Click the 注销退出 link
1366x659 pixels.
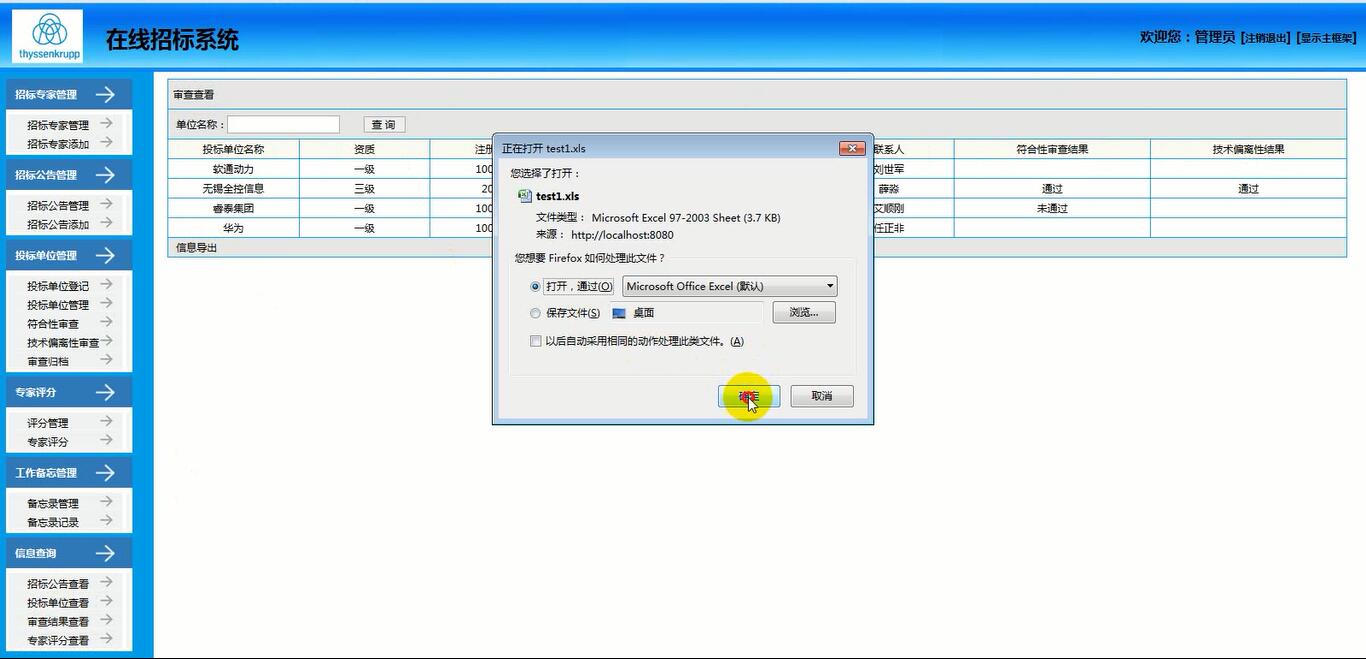pyautogui.click(x=1266, y=38)
